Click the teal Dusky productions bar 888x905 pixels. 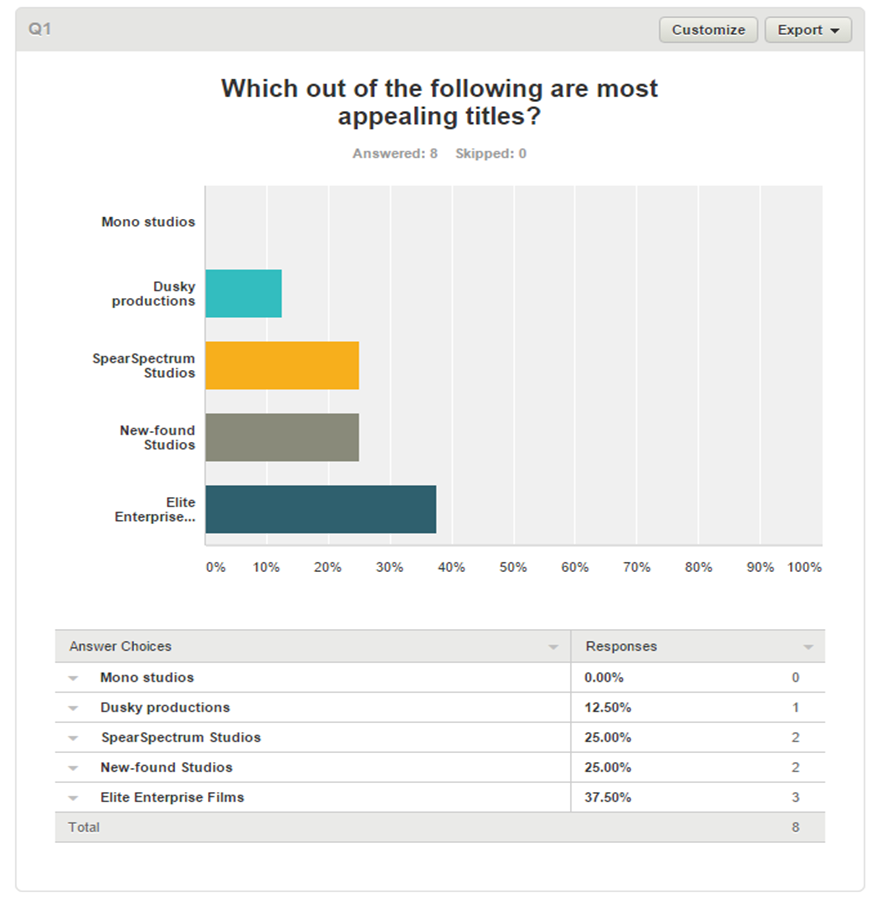tap(243, 294)
